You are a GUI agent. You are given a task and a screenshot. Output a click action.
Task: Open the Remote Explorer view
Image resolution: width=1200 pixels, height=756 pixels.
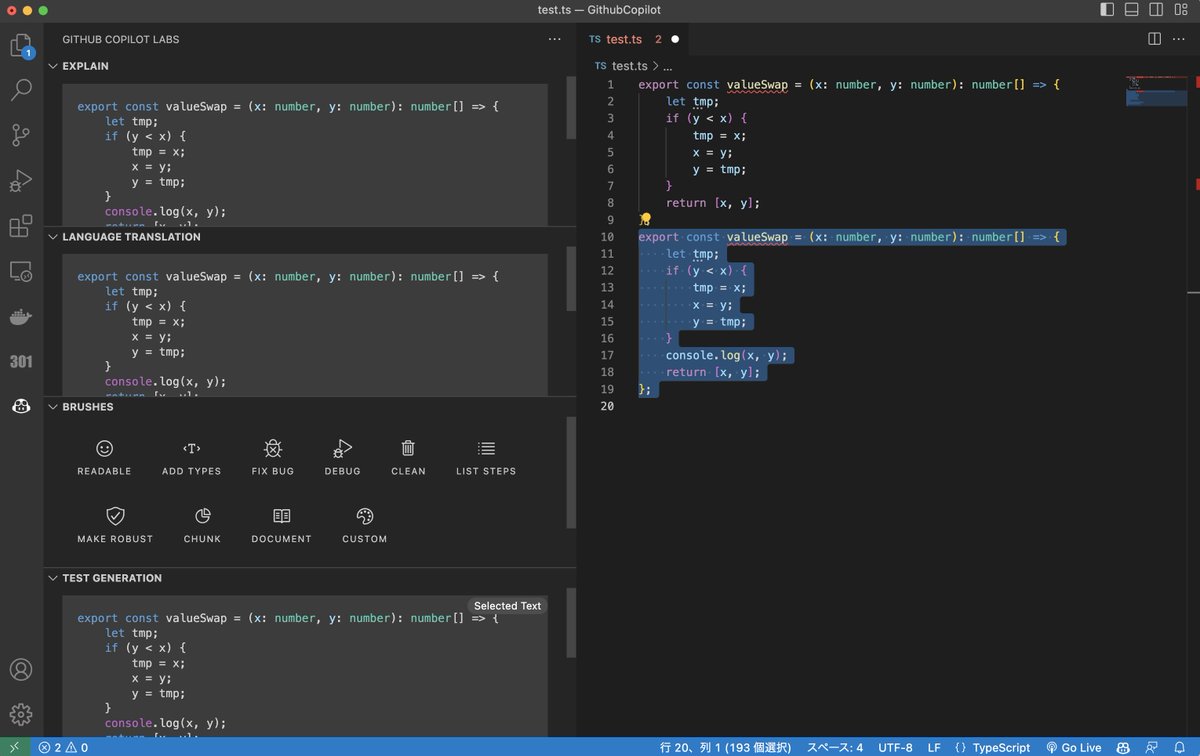coord(21,271)
